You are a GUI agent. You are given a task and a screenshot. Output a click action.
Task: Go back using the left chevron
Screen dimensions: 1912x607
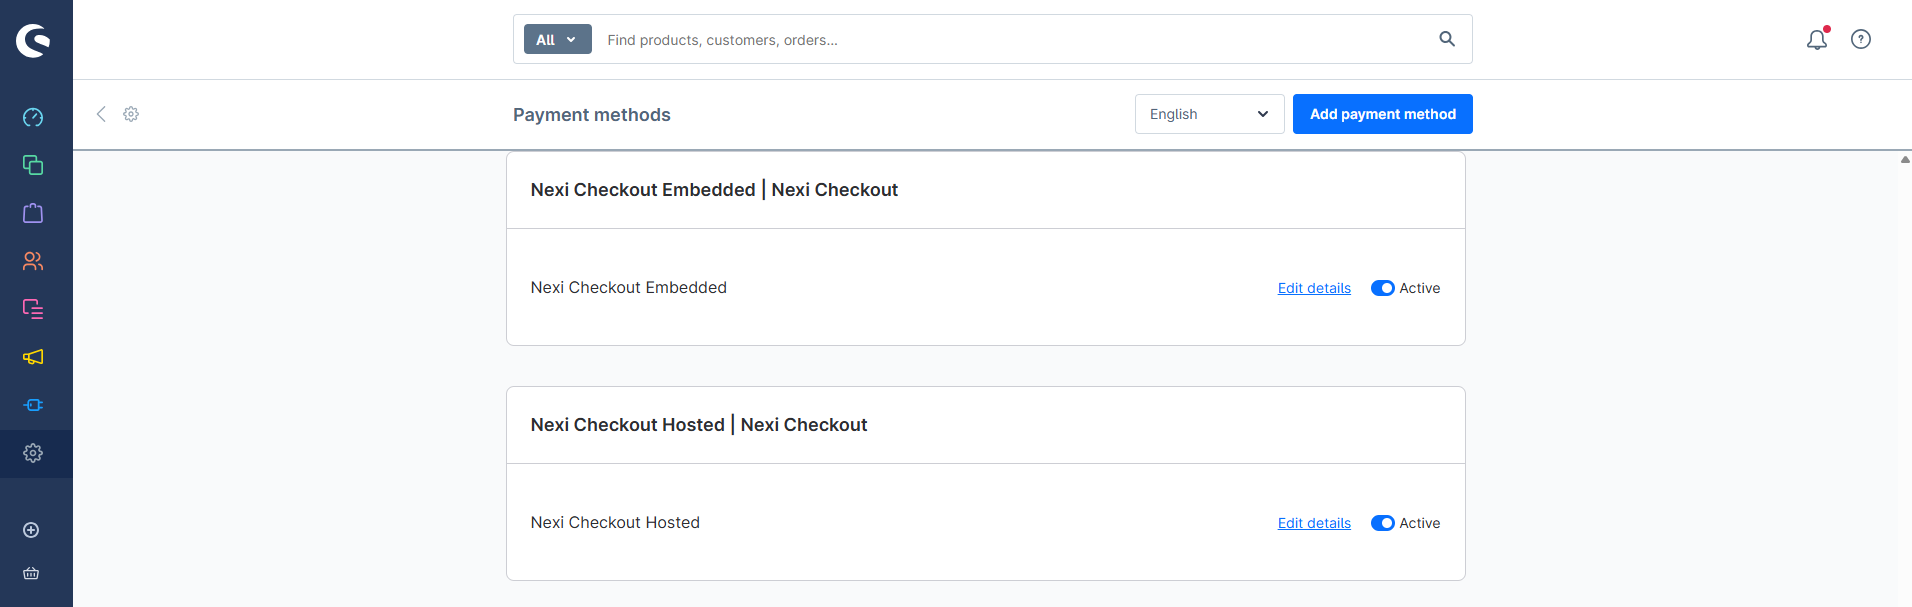pos(101,114)
